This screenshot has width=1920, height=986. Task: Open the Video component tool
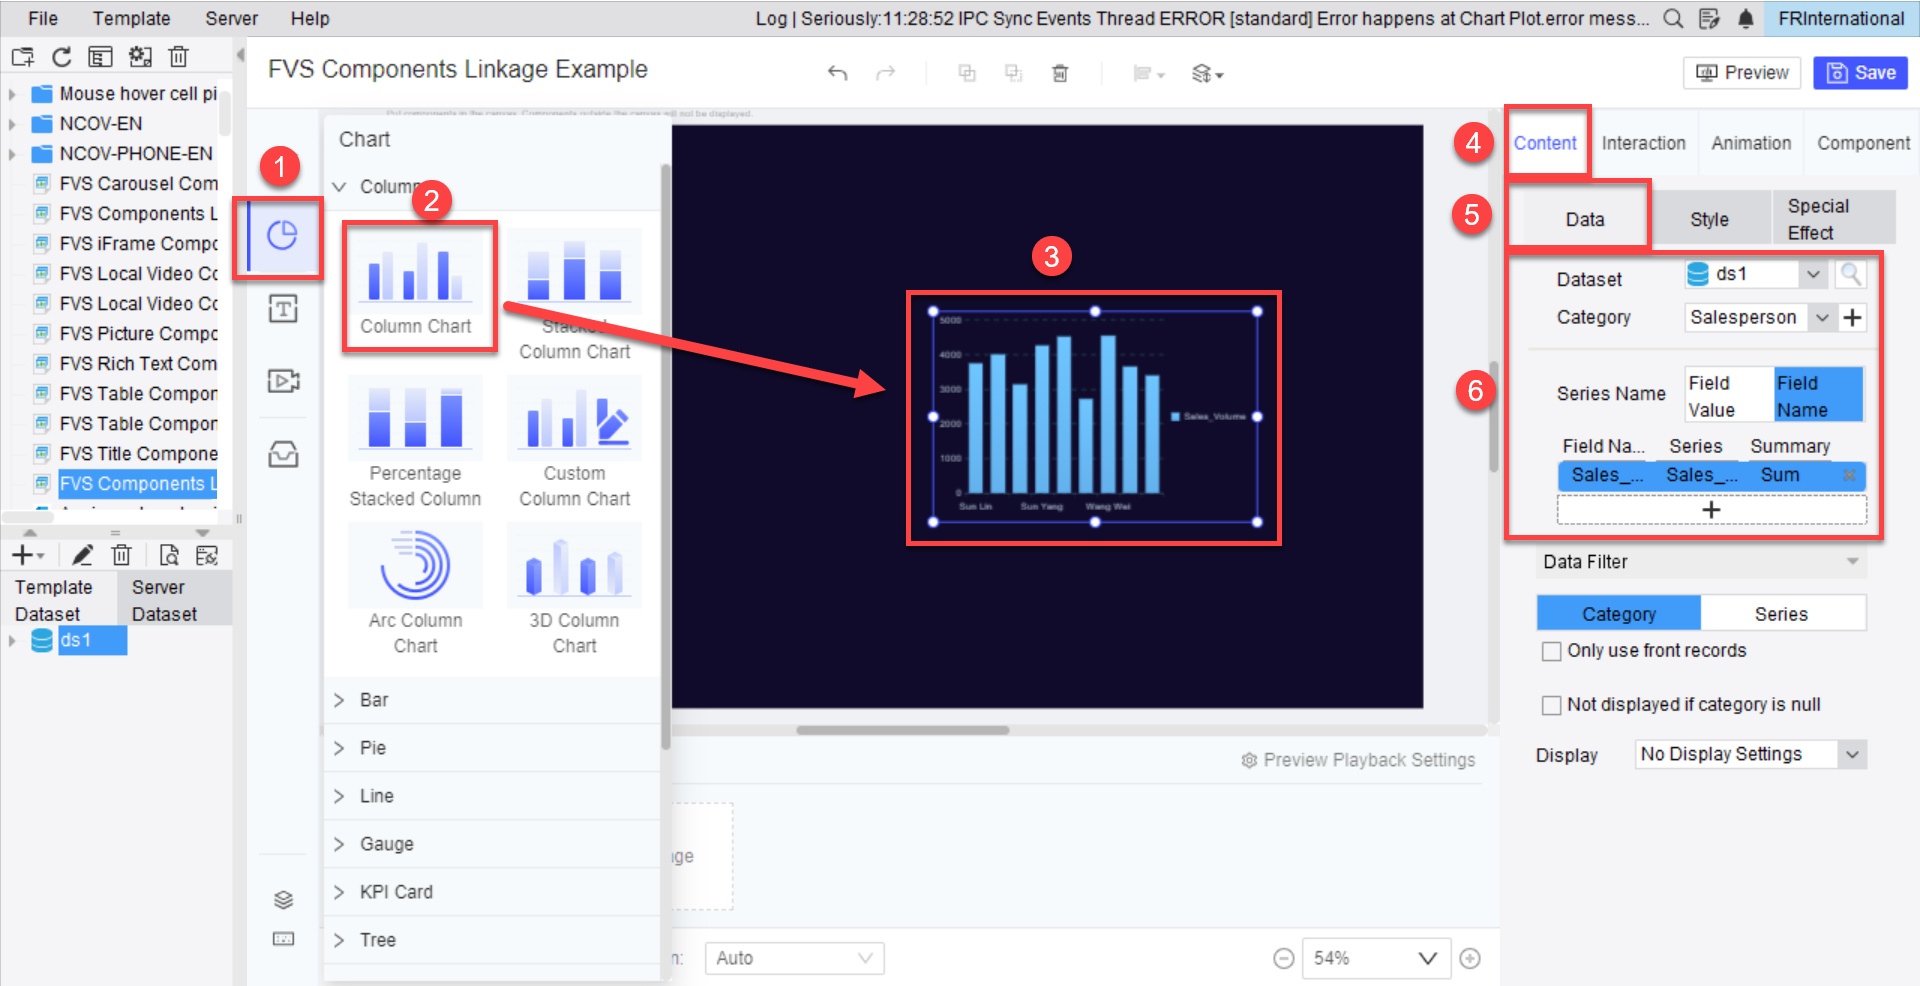coord(283,381)
